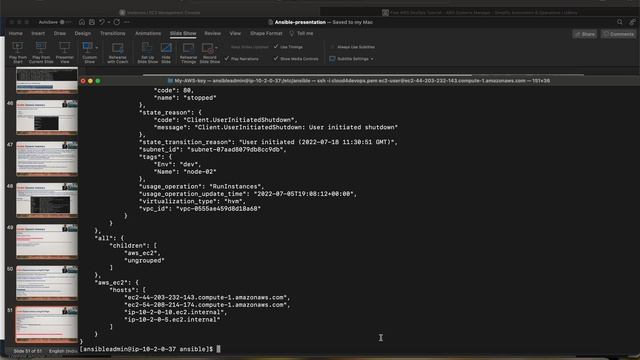Click the "usage_operation": "RunInstances" line
Viewport: 640px width, 360px height.
point(202,187)
